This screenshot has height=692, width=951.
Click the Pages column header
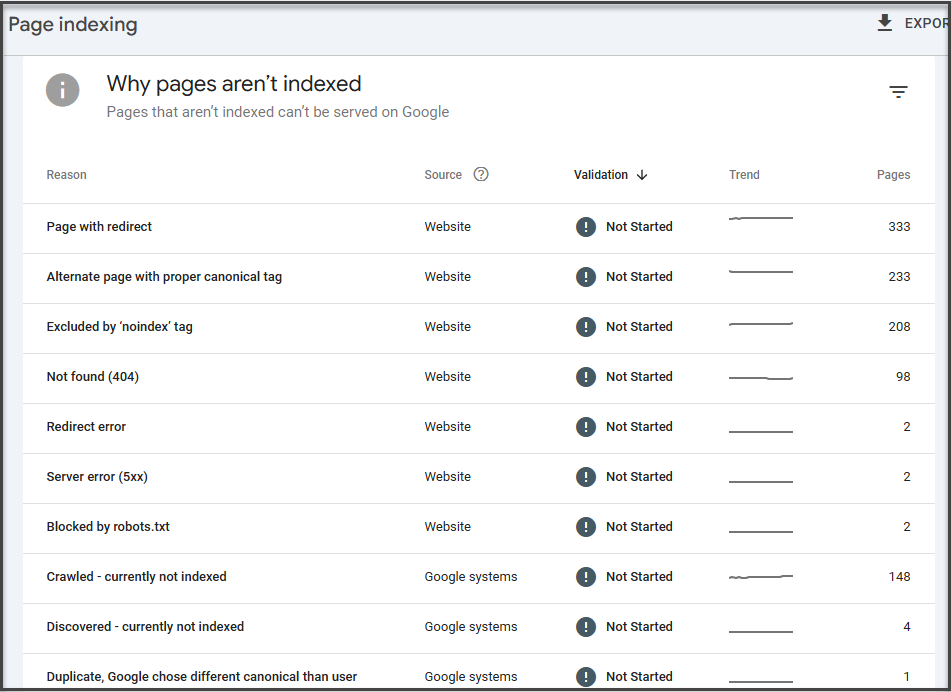(893, 175)
